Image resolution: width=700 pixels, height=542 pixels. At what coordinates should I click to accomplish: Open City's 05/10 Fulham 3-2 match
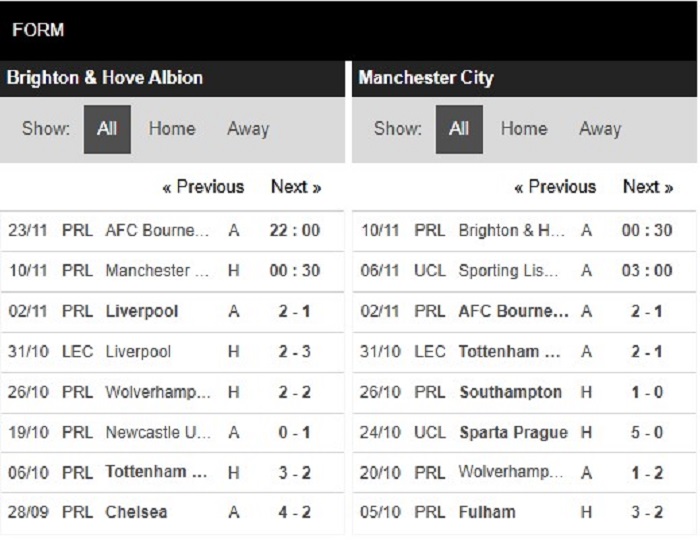pyautogui.click(x=524, y=513)
